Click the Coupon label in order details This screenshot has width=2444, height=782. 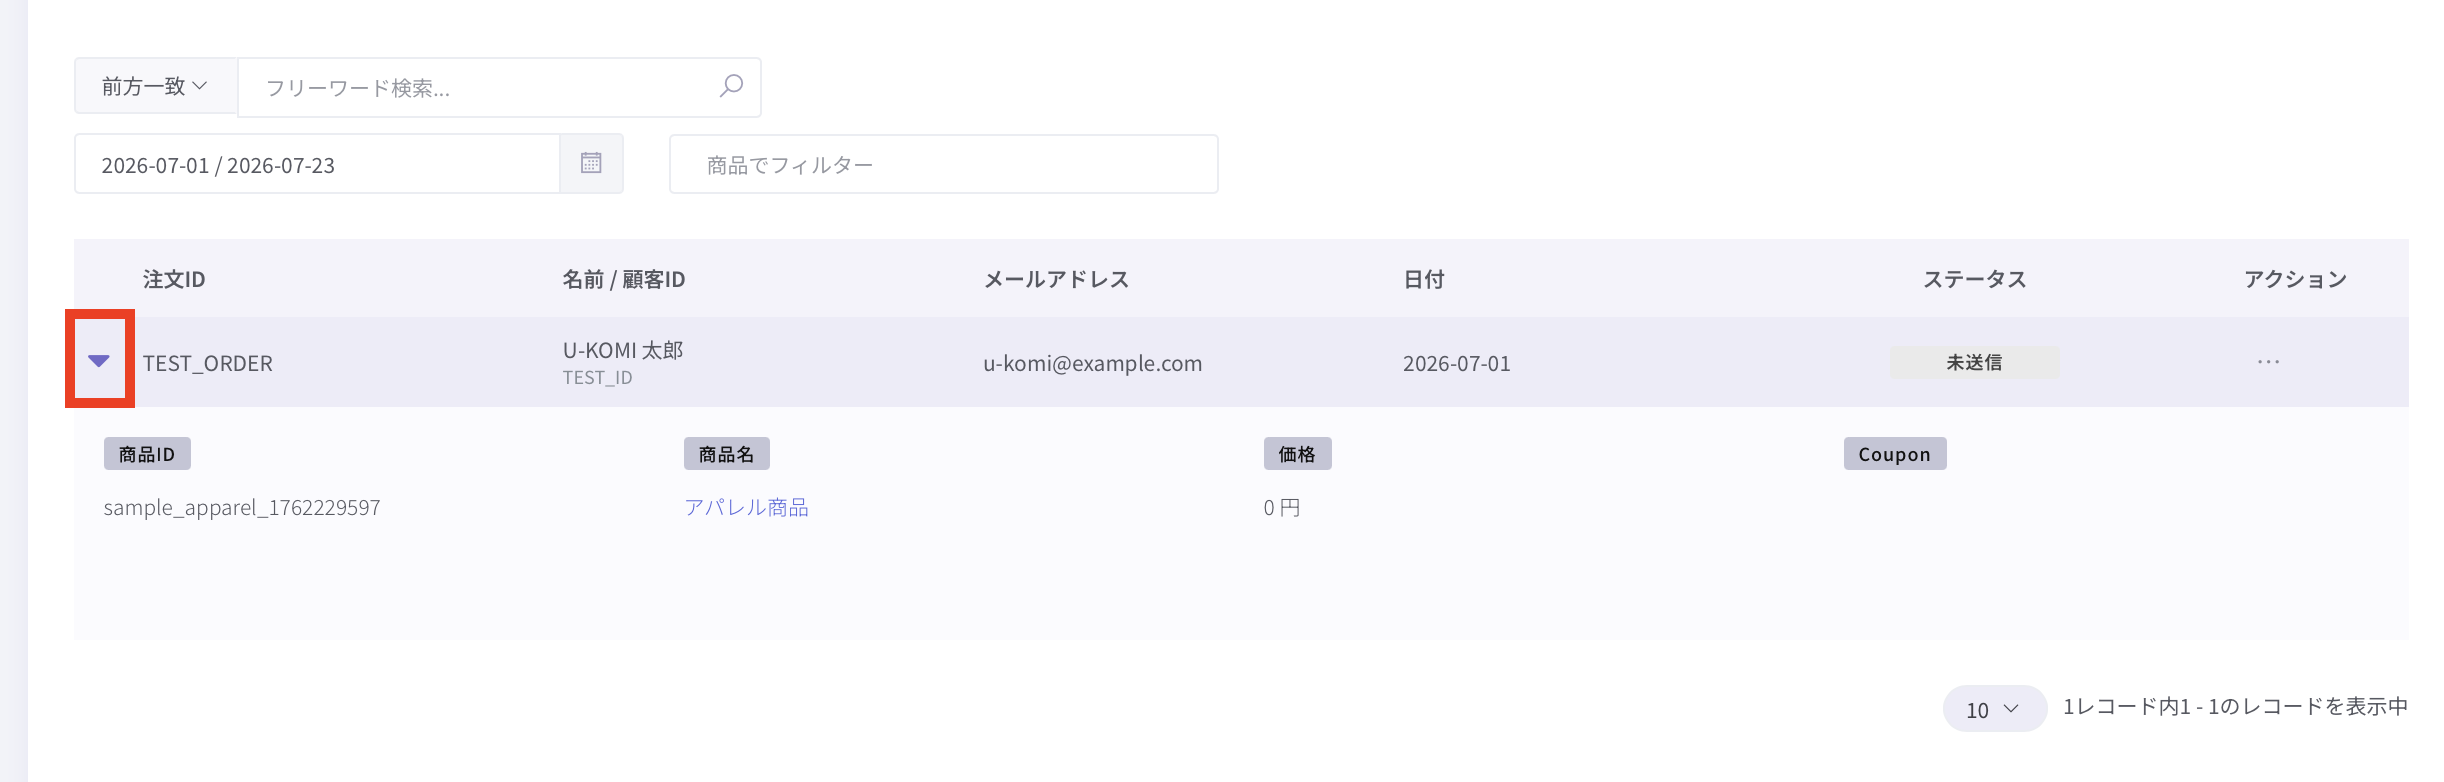click(1895, 454)
